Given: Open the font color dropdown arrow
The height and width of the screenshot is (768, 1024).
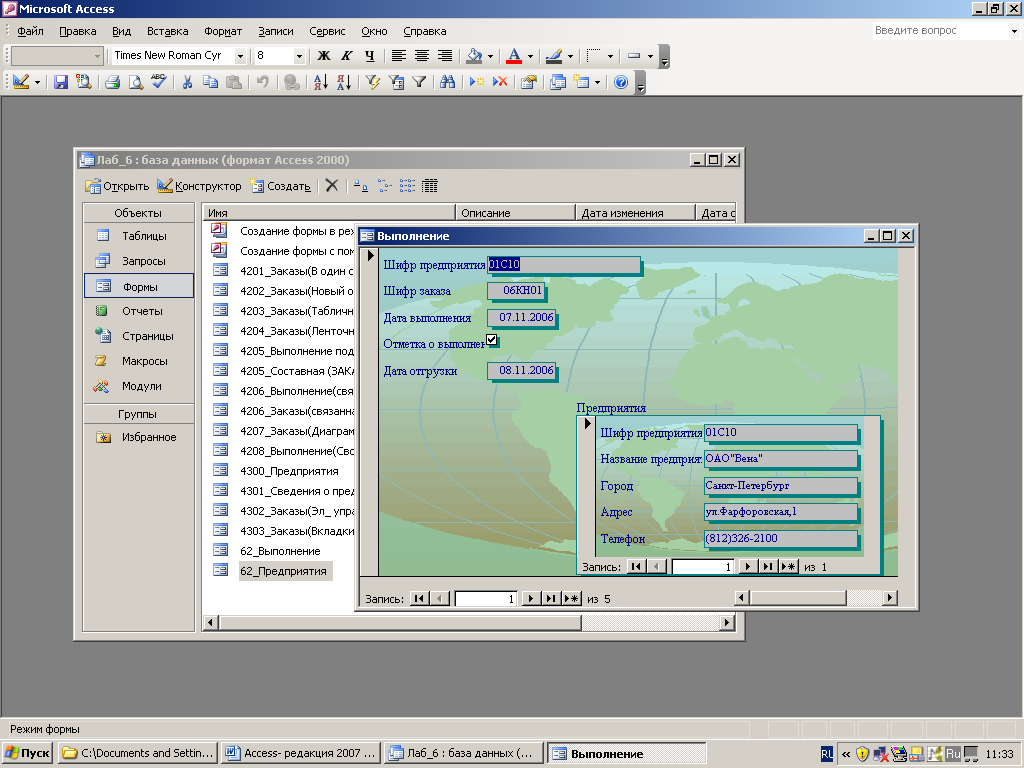Looking at the screenshot, I should (x=530, y=56).
